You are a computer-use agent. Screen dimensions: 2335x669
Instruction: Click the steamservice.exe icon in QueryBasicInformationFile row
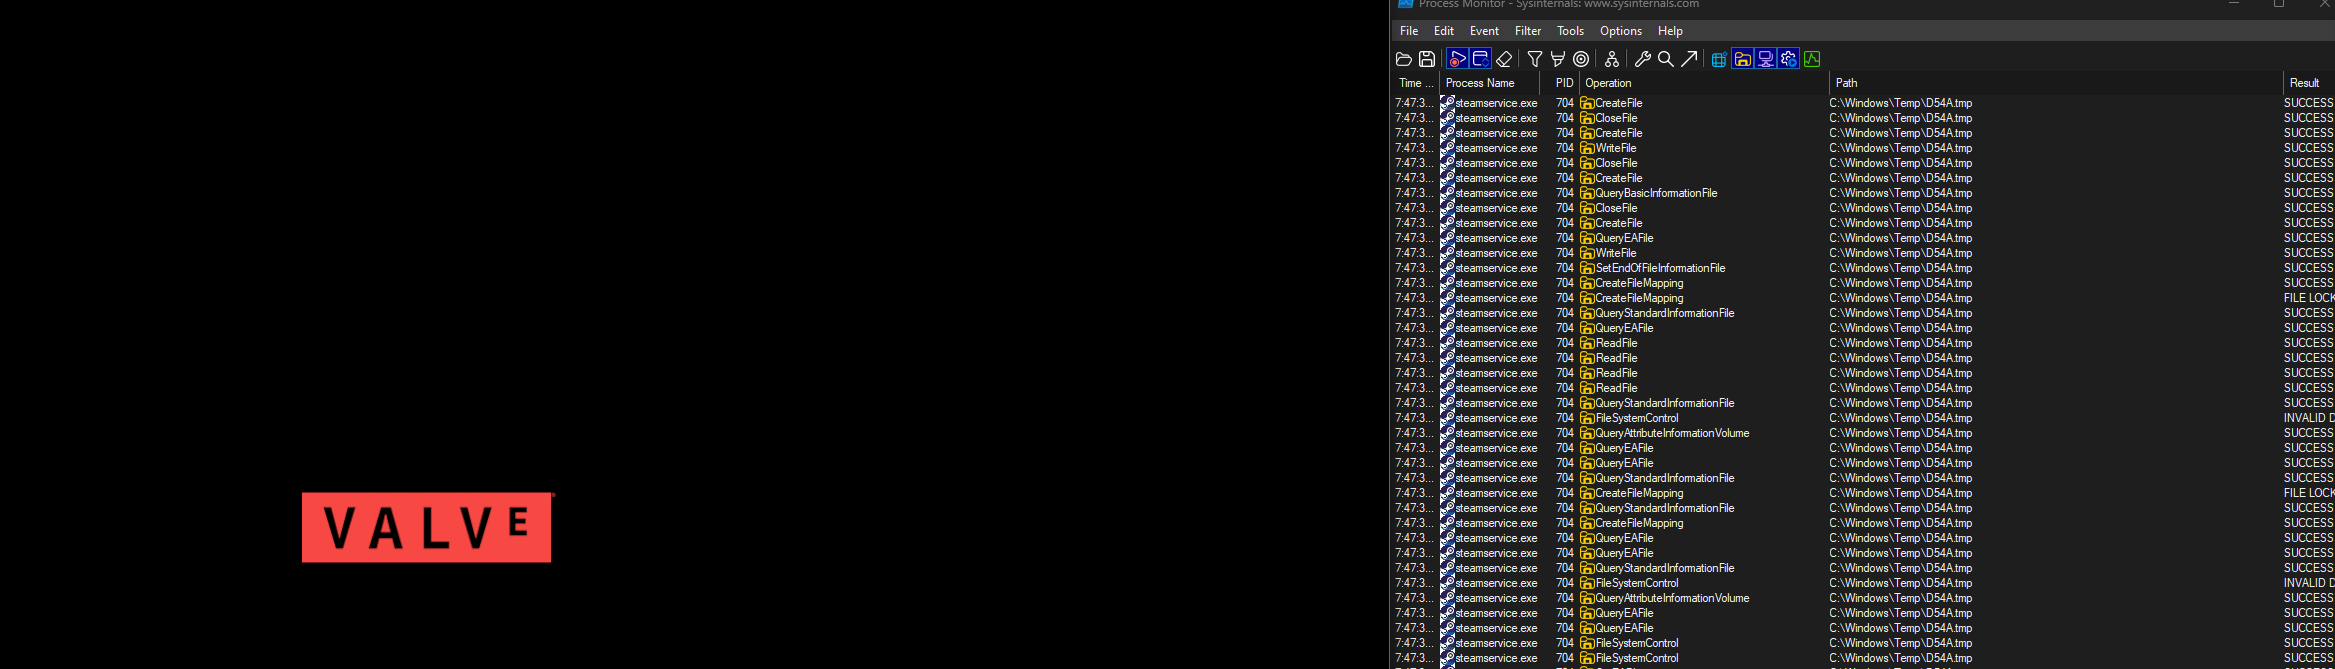tap(1447, 193)
